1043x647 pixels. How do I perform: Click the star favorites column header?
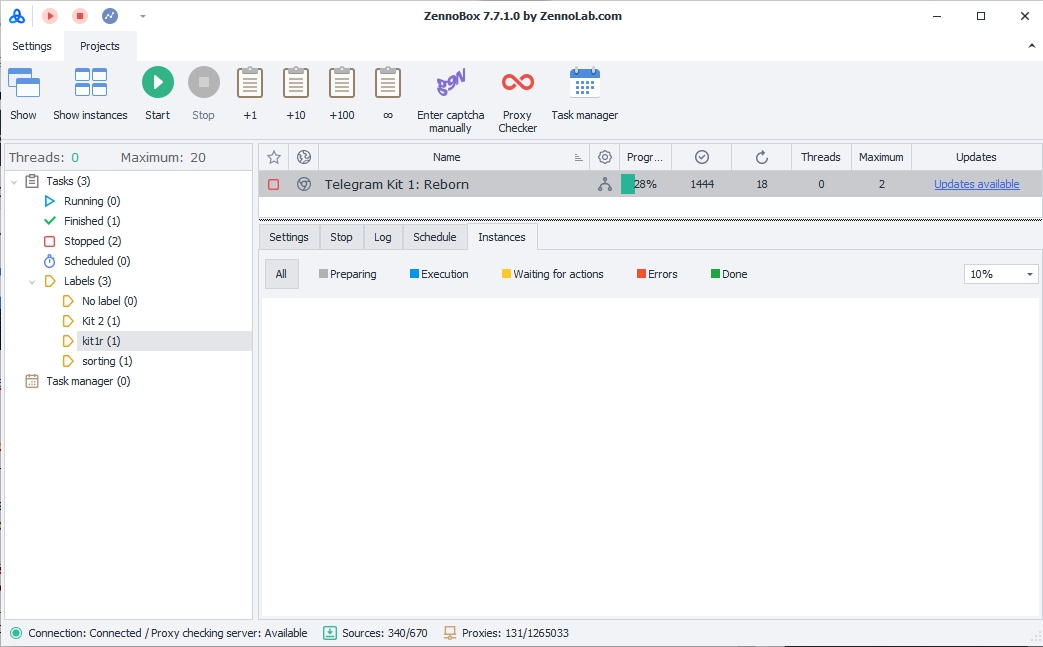coord(273,157)
